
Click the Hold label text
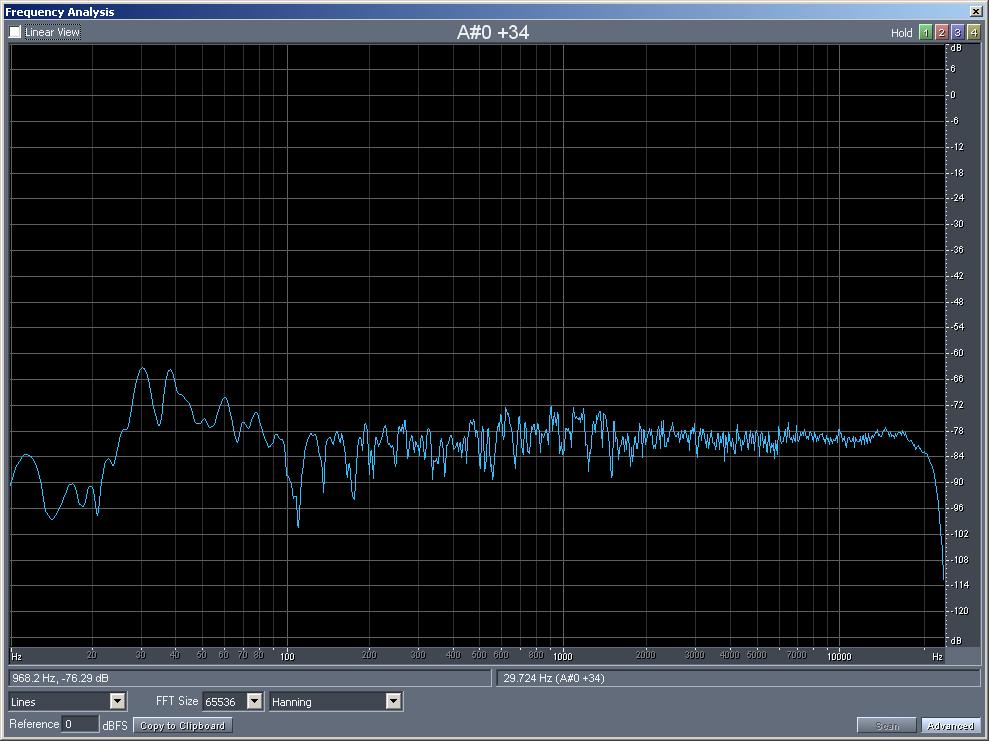[x=901, y=33]
